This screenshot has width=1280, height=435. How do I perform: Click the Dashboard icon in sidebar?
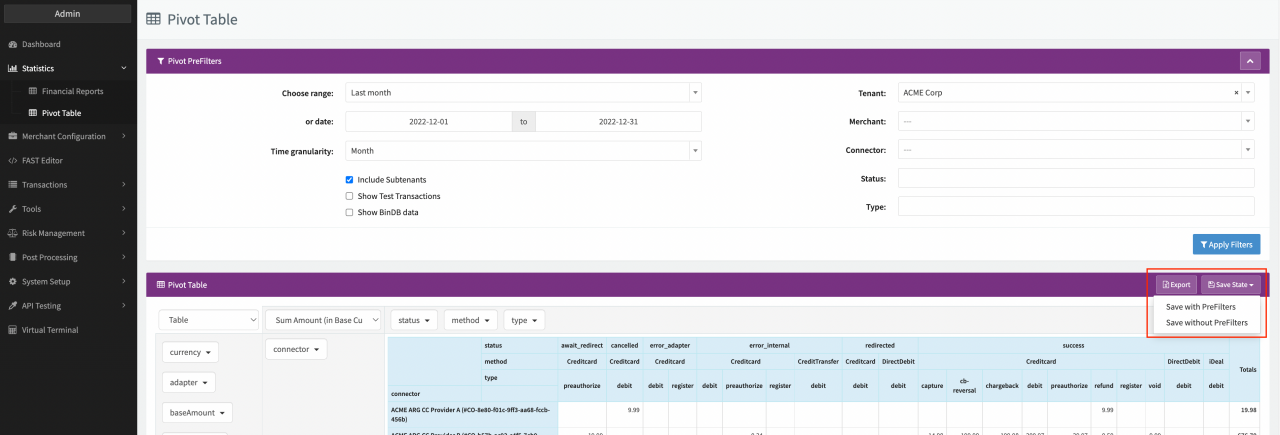point(12,45)
